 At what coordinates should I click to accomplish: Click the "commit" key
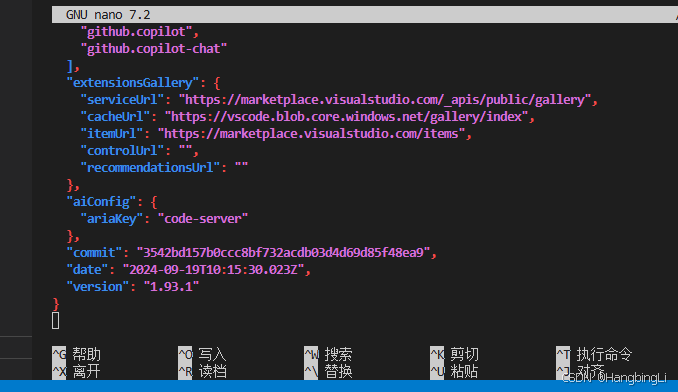94,253
